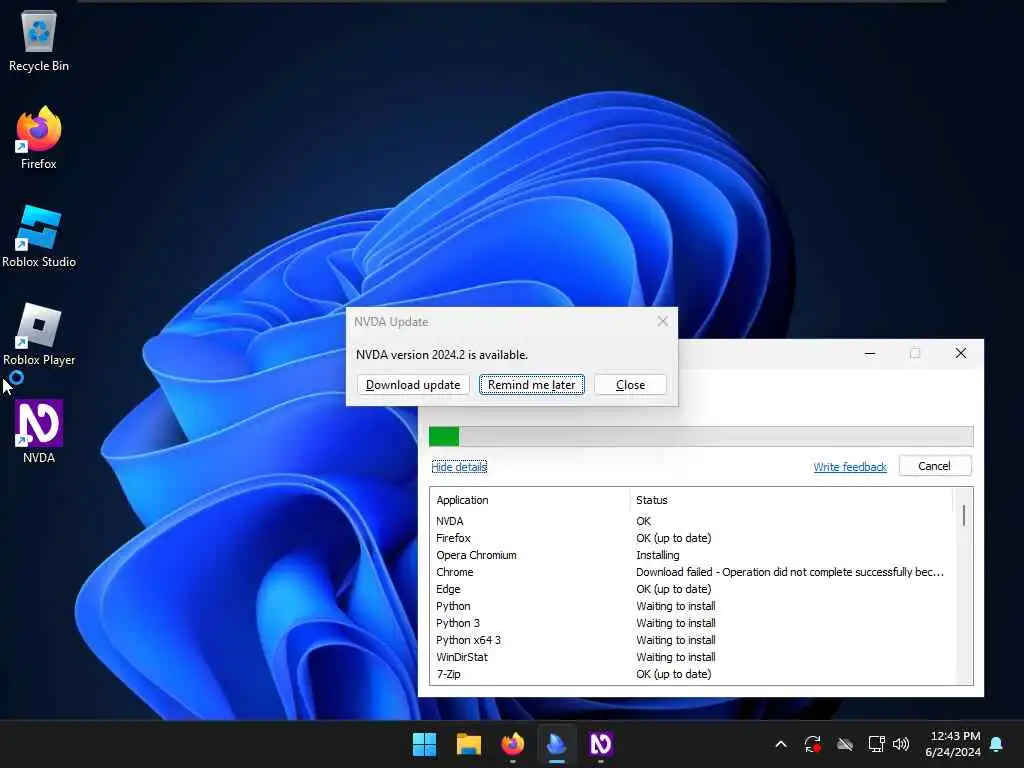Image resolution: width=1024 pixels, height=768 pixels.
Task: Click the green installation progress bar
Action: pyautogui.click(x=701, y=436)
